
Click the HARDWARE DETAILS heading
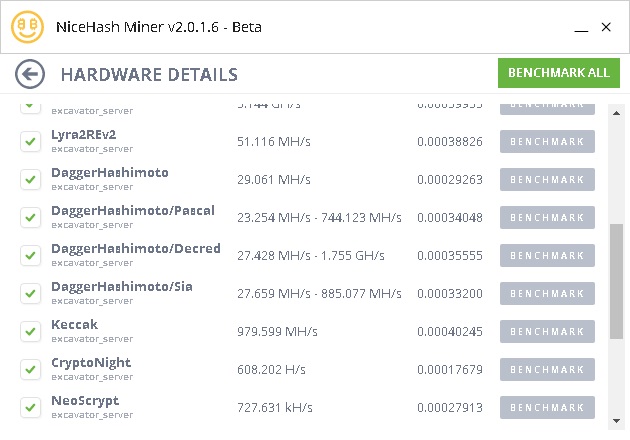coord(149,75)
